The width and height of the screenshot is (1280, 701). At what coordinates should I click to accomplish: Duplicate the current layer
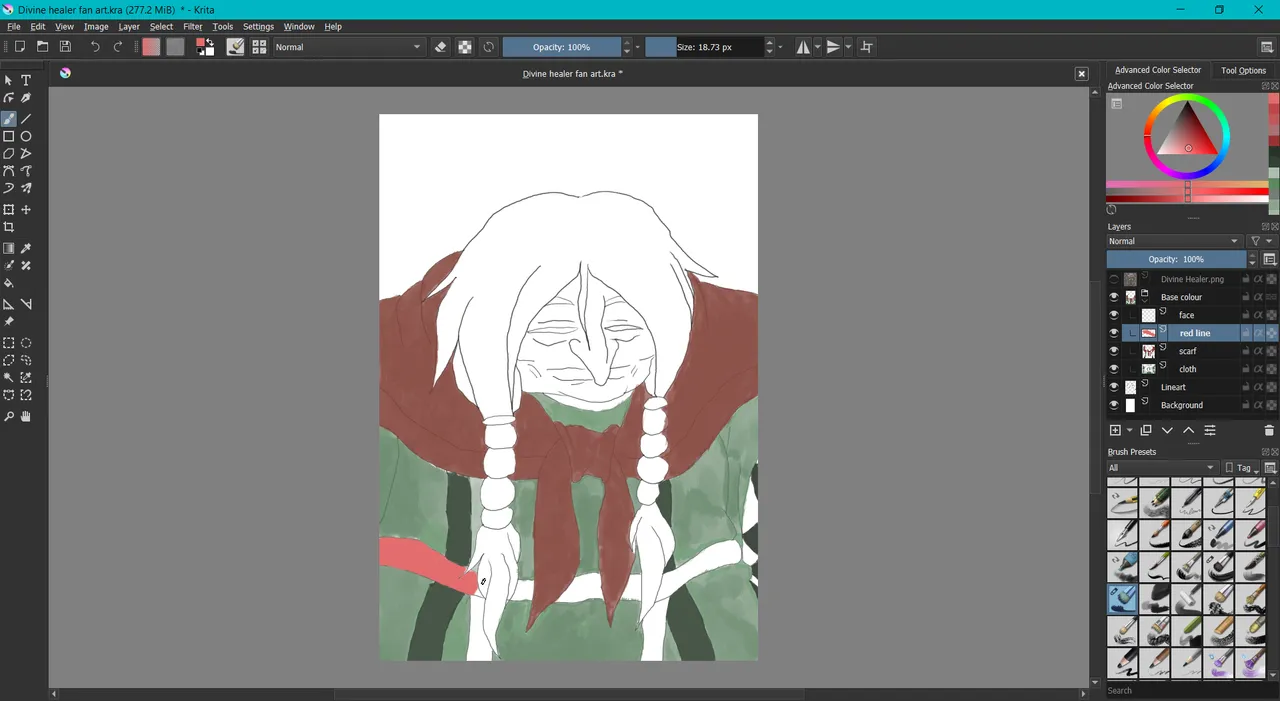pos(1146,430)
